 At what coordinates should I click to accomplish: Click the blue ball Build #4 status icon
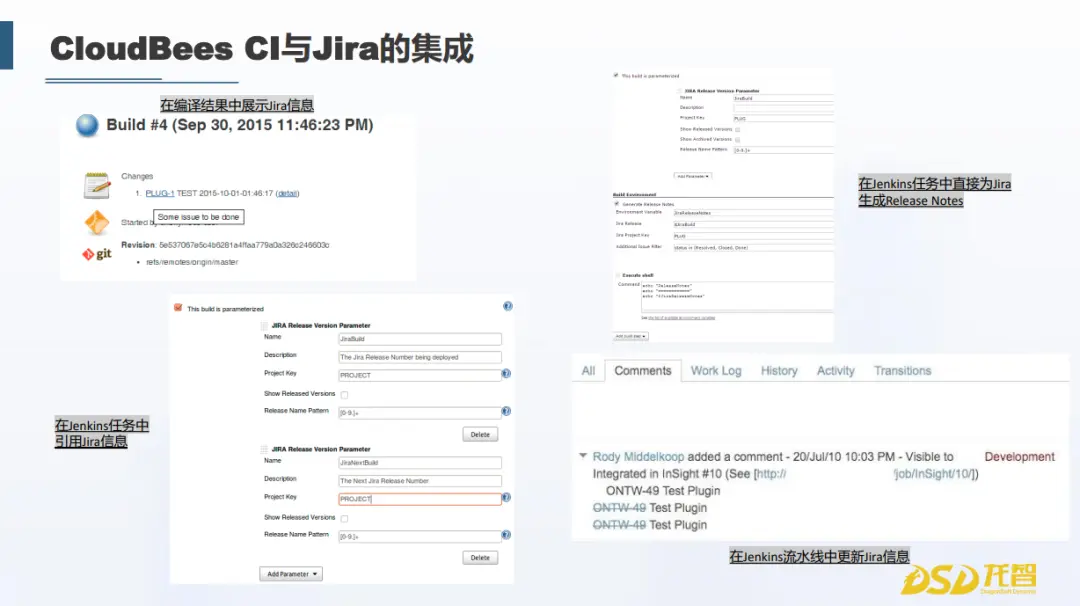pos(87,125)
